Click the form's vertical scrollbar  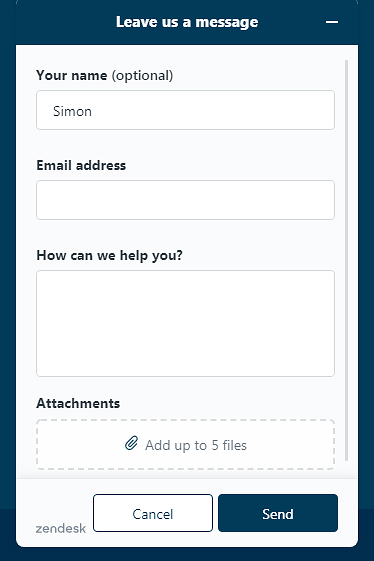(346, 260)
